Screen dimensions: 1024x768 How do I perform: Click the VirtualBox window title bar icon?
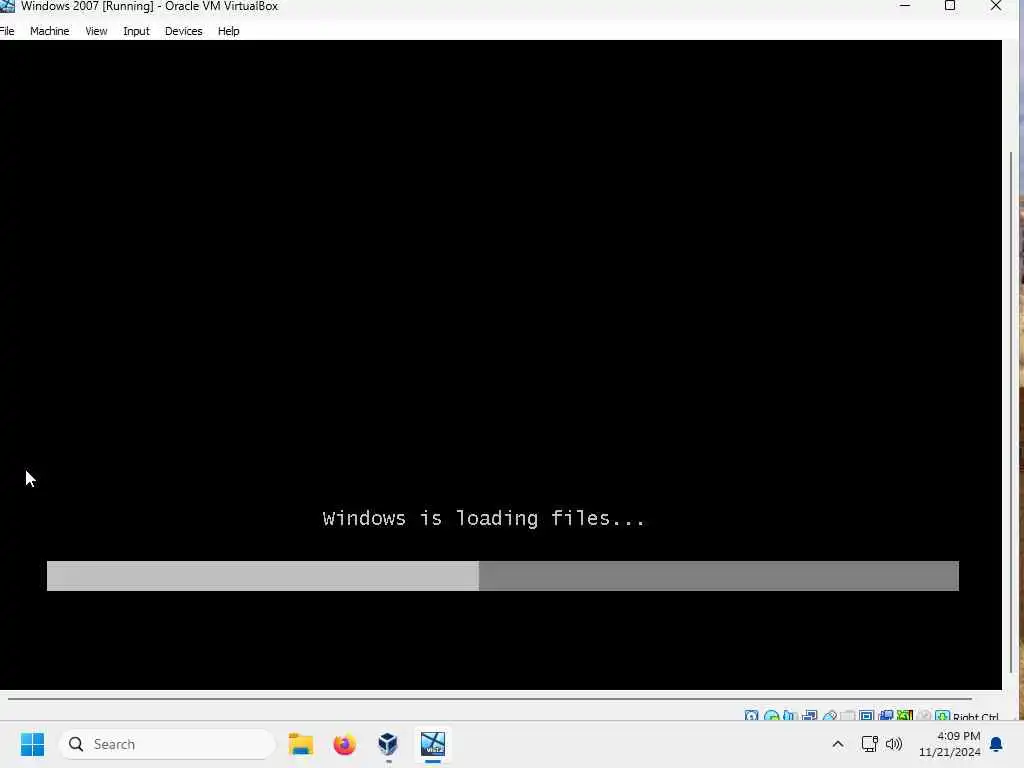7,6
